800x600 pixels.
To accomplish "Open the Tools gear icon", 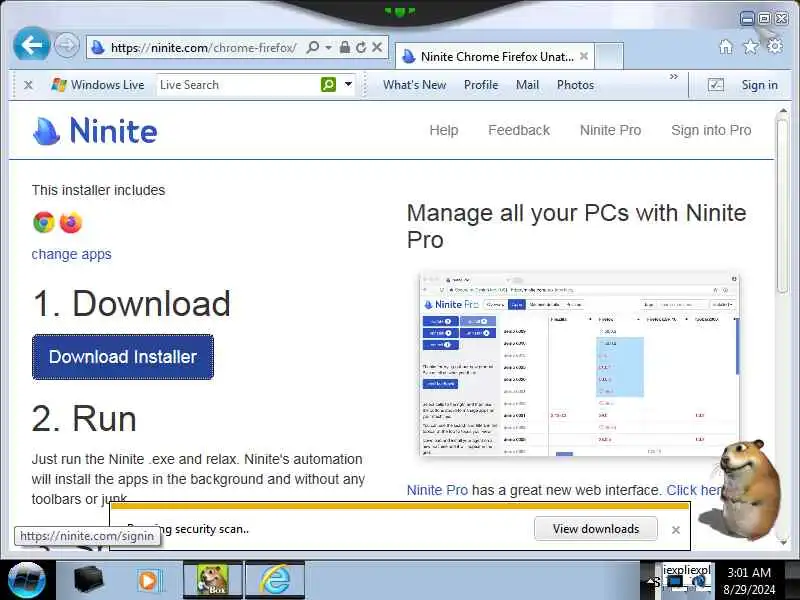I will click(774, 46).
